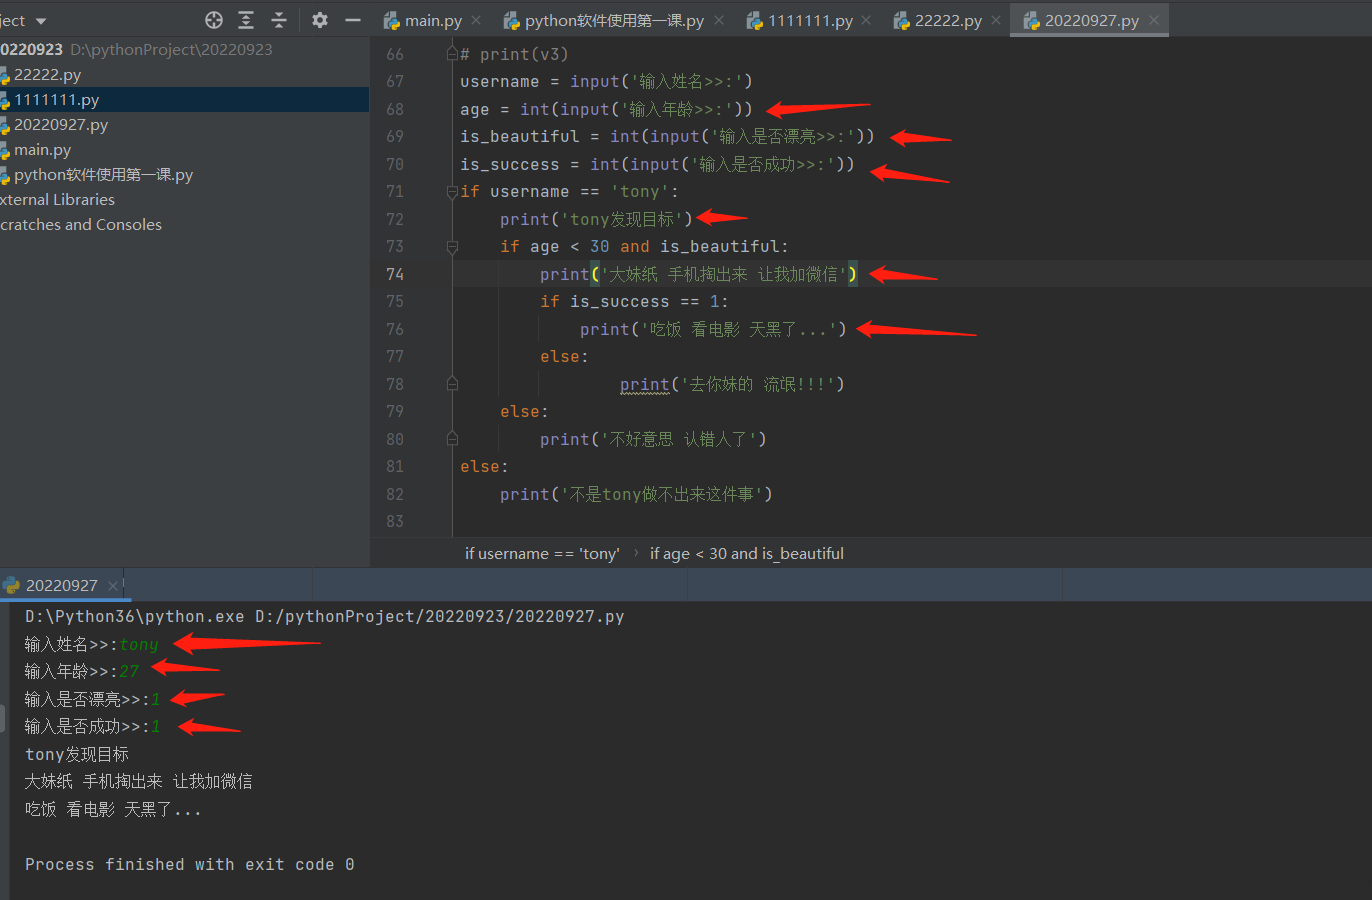
Task: Click console output "大妹纸 手机掏出来 让我加微信"
Action: click(138, 782)
